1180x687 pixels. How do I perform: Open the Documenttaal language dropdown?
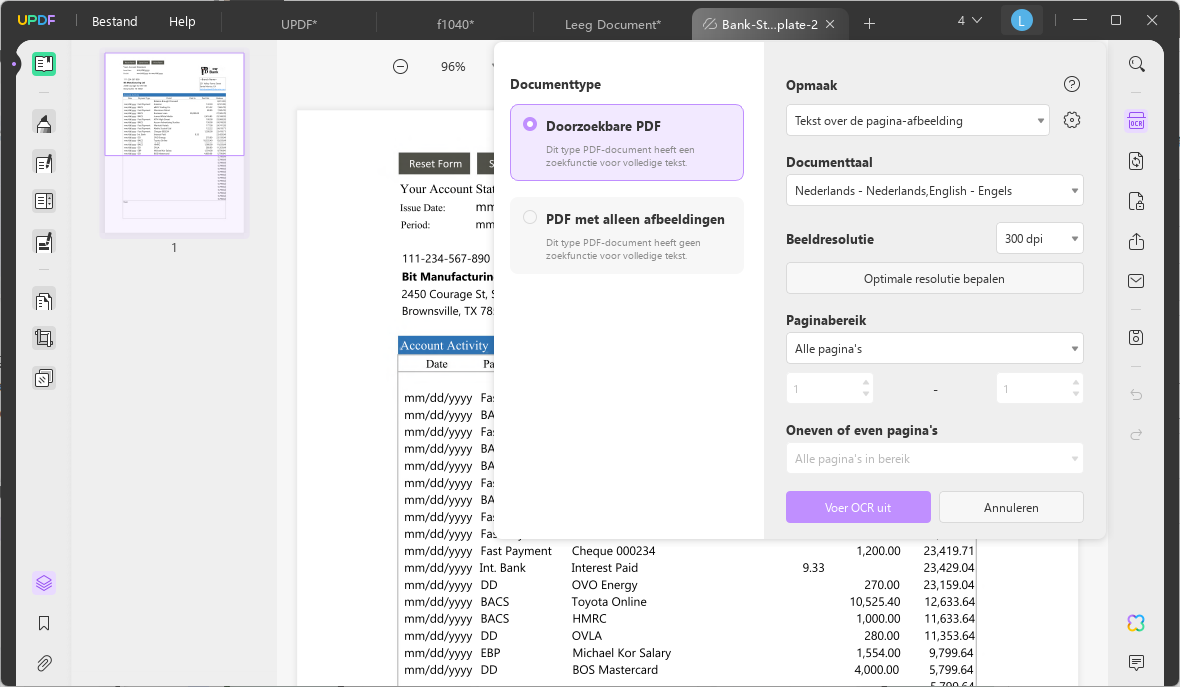click(934, 190)
